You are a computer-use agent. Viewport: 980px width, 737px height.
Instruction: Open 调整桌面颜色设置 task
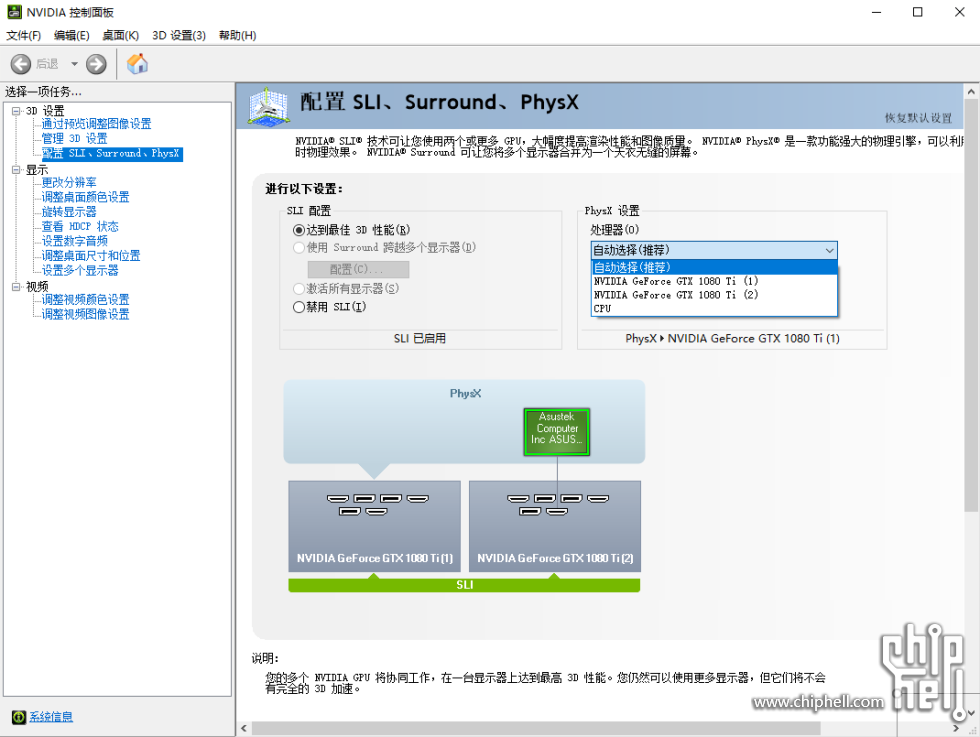coord(86,198)
